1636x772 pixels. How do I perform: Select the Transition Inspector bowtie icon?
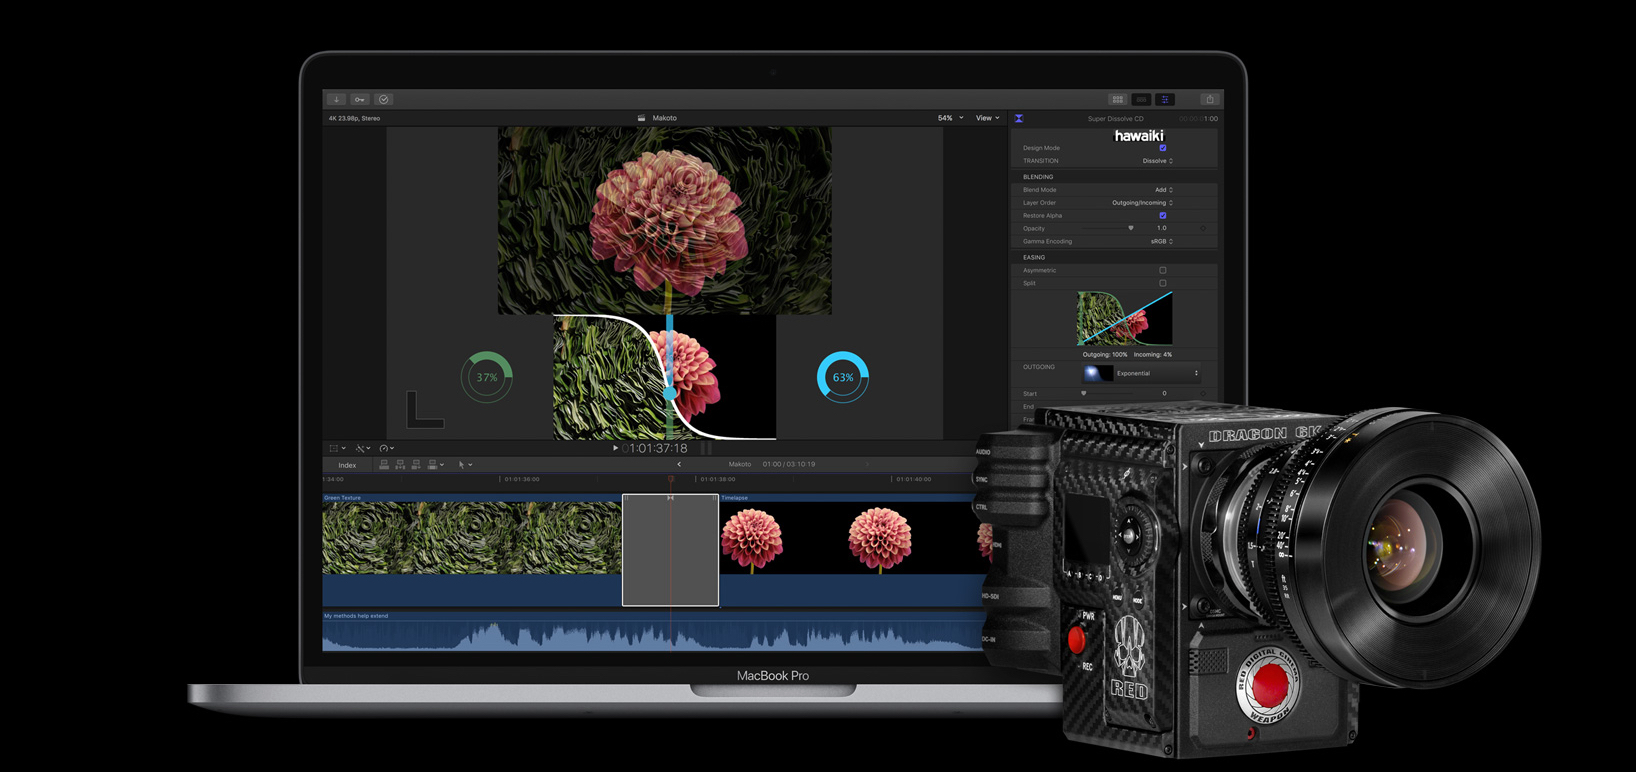1019,119
